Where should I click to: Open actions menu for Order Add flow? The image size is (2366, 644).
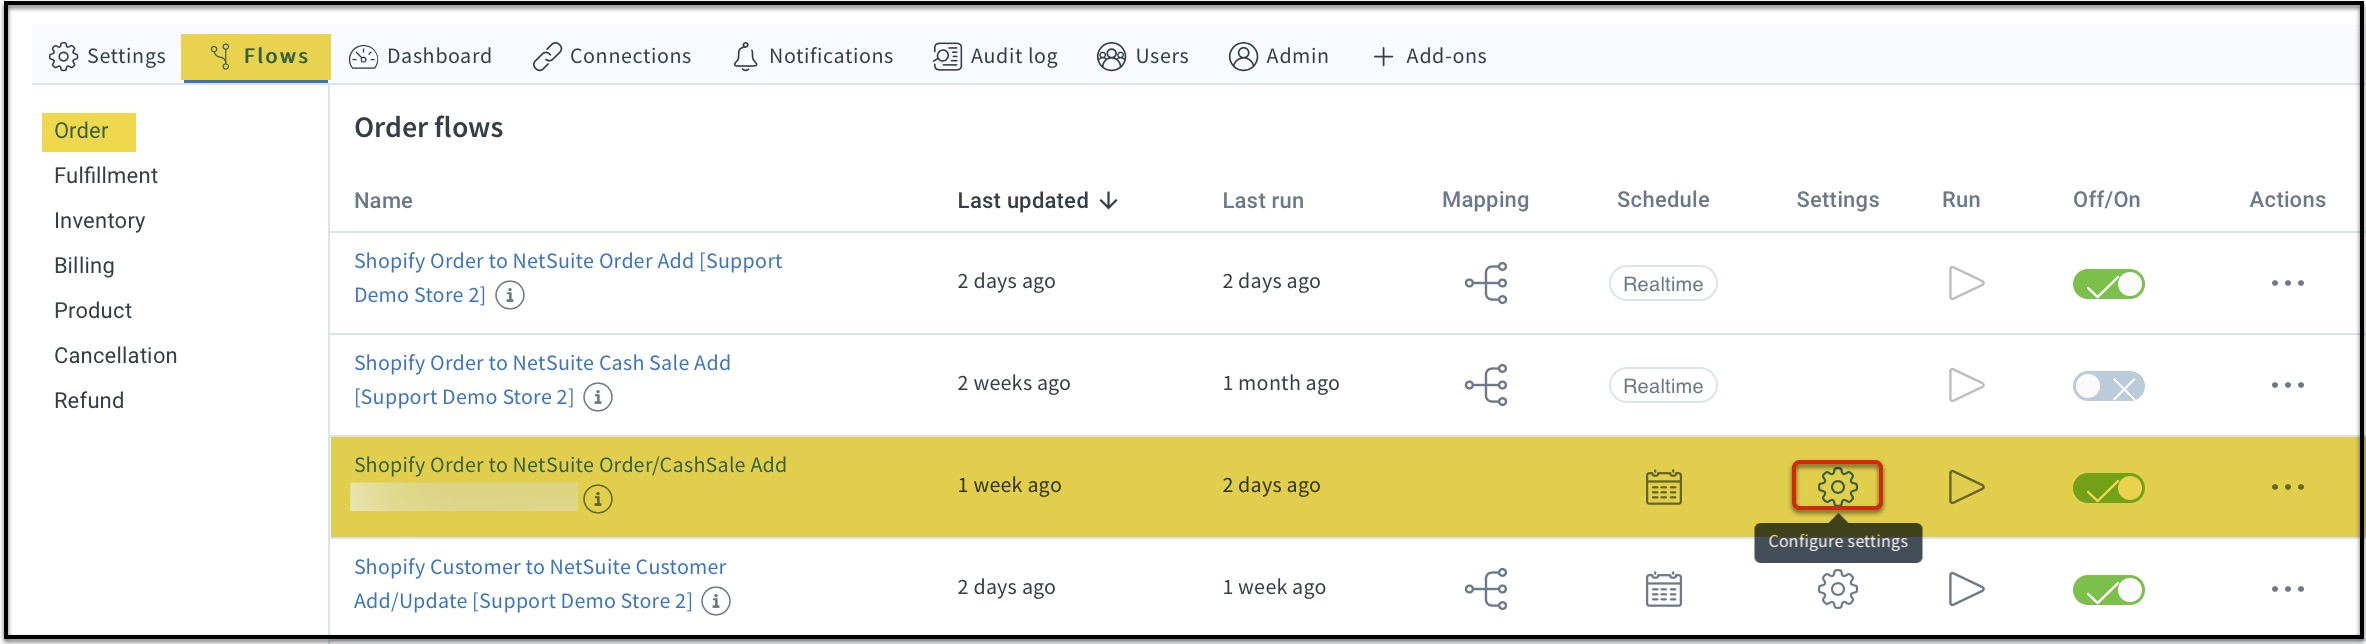2287,283
